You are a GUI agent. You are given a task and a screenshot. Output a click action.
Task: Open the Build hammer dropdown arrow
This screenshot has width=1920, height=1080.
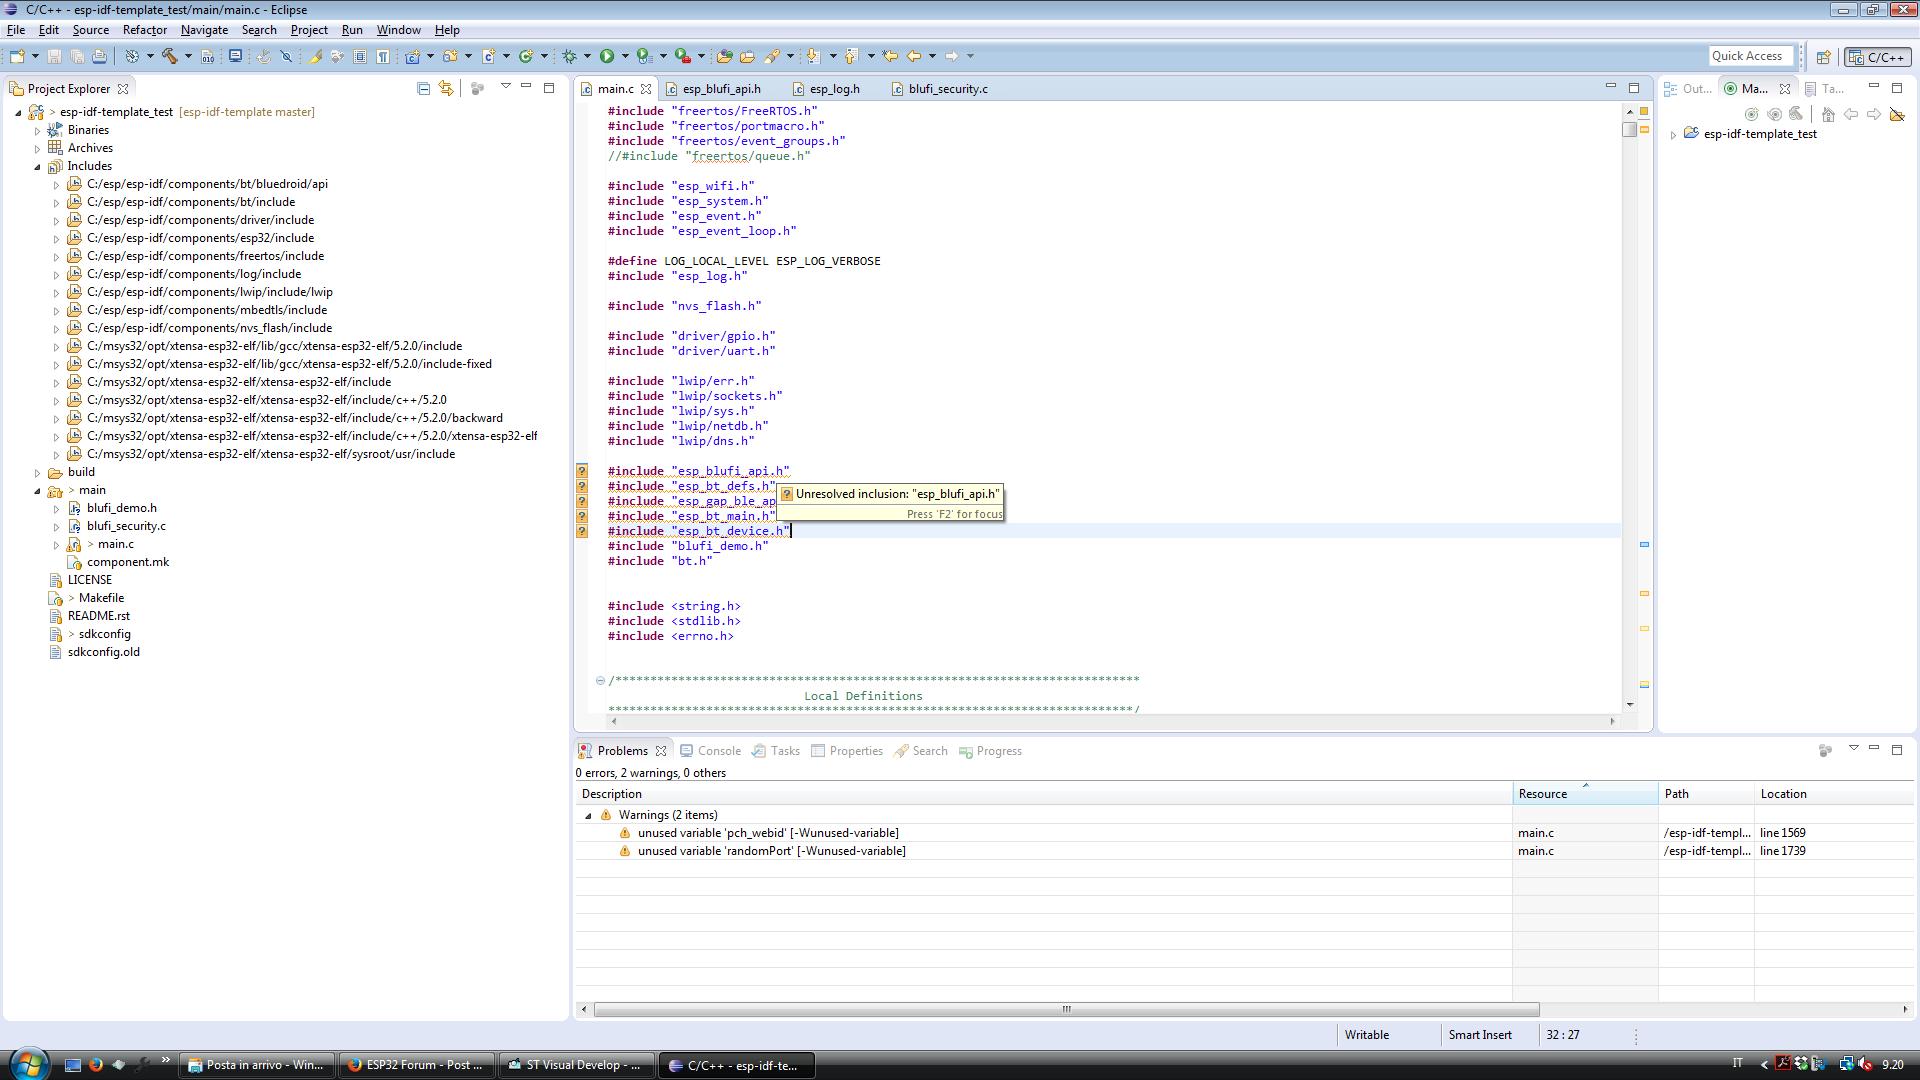click(x=188, y=56)
